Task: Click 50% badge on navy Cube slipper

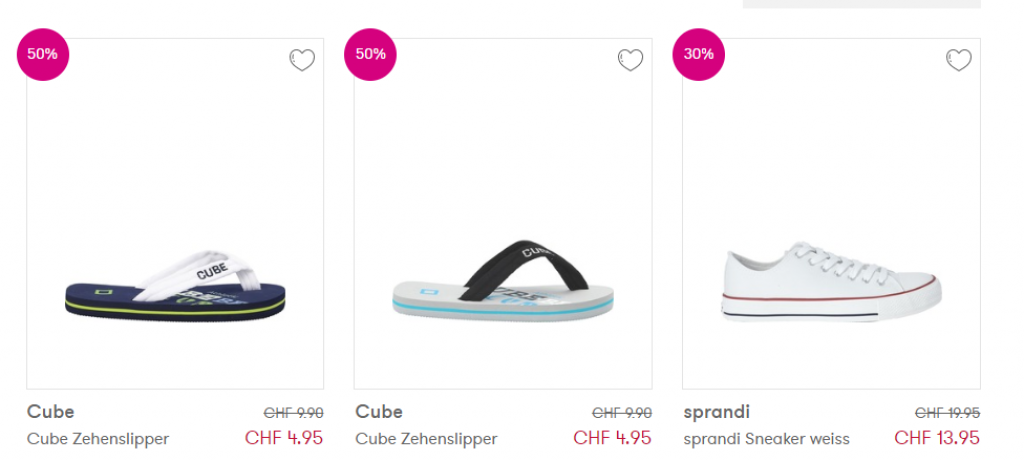Action: (x=42, y=55)
